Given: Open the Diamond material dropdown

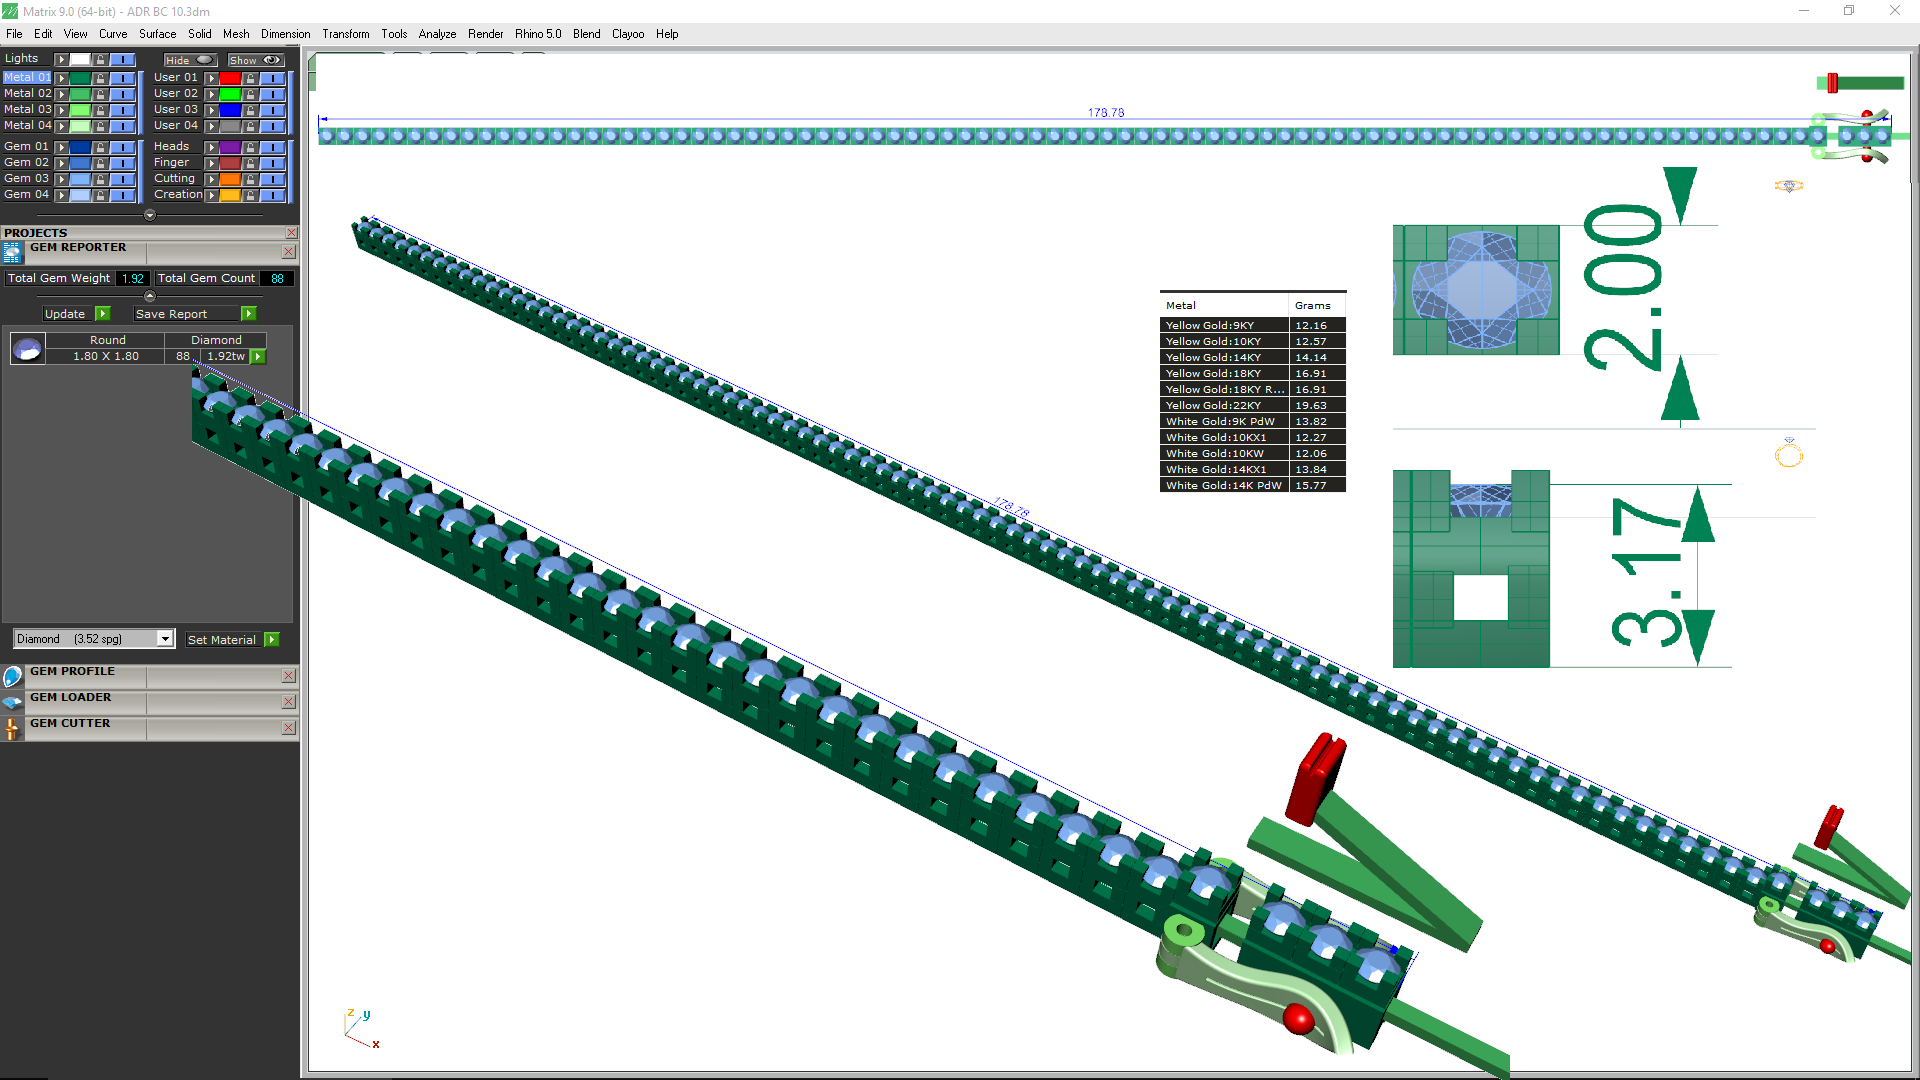Looking at the screenshot, I should coord(165,639).
